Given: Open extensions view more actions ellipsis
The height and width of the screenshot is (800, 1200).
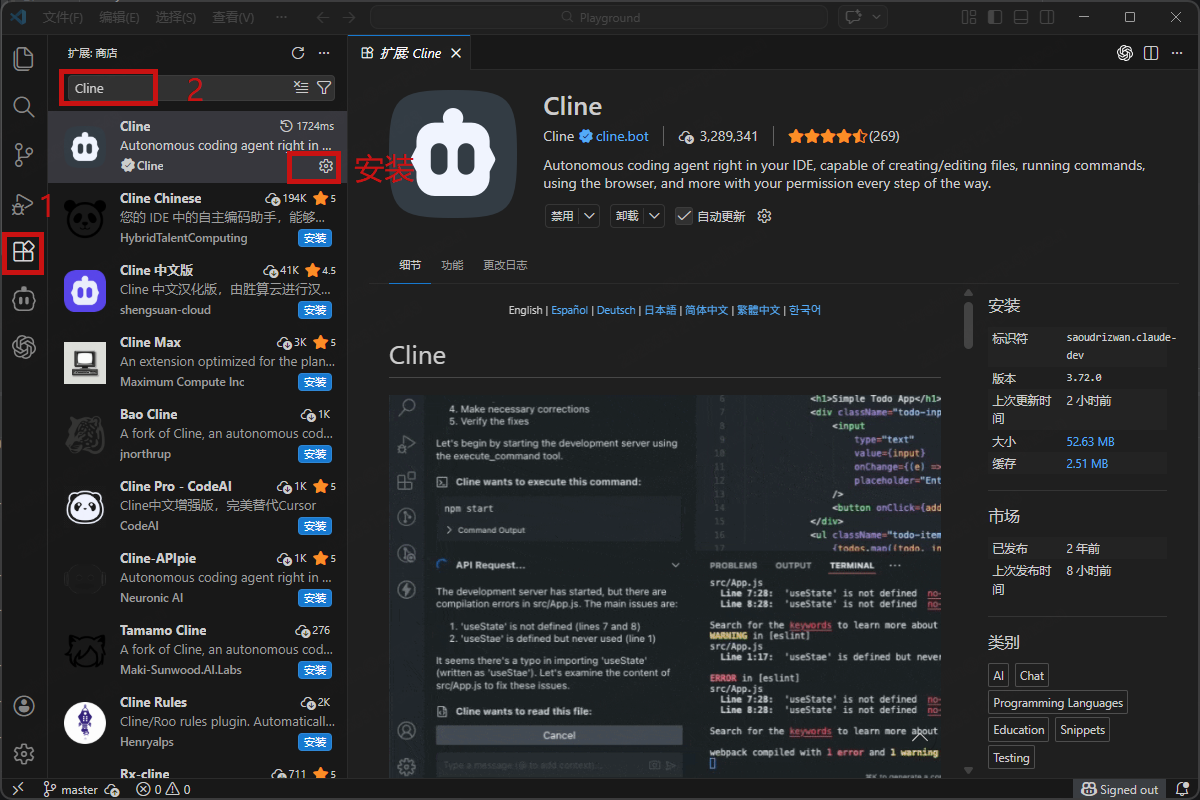Looking at the screenshot, I should click(323, 53).
